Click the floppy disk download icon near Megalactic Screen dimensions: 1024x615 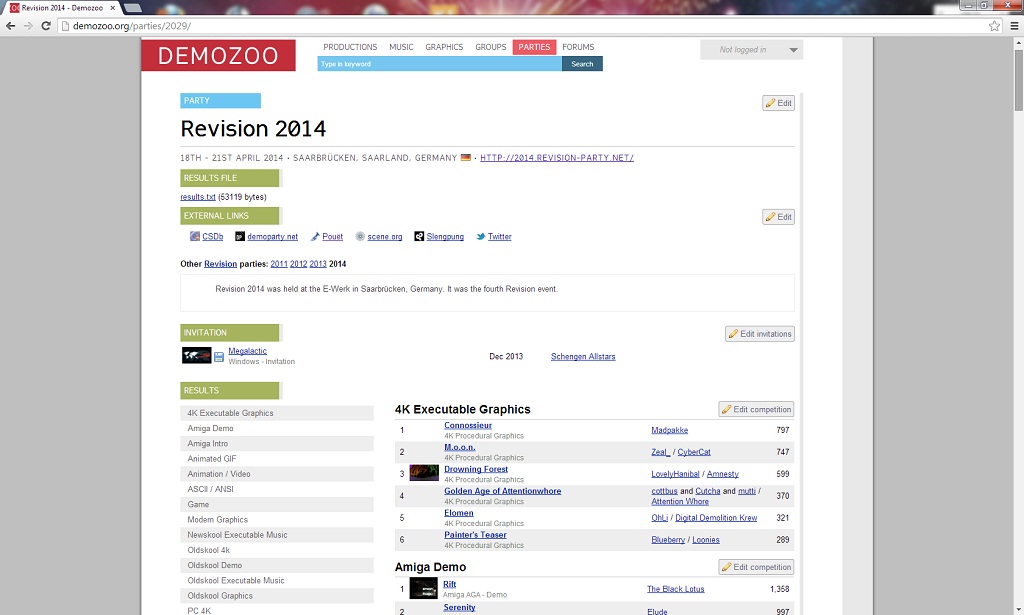click(x=219, y=356)
